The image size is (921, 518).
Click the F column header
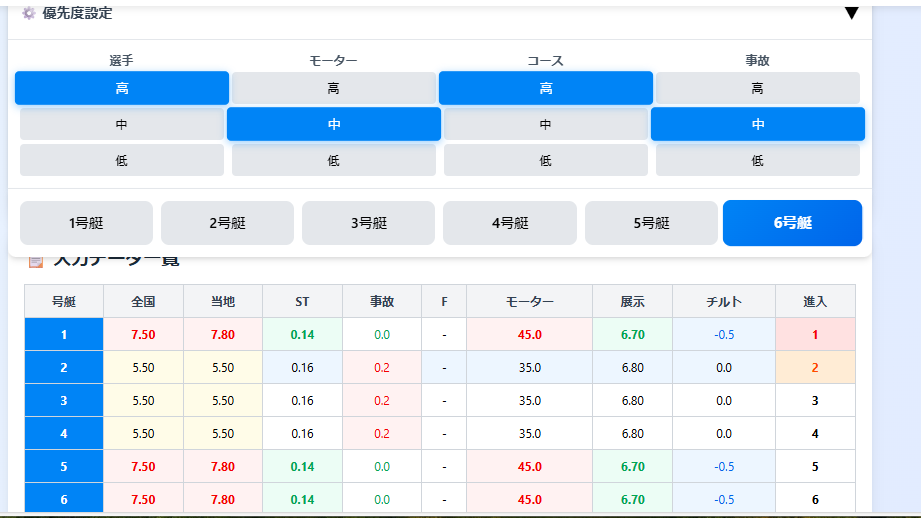pyautogui.click(x=444, y=301)
